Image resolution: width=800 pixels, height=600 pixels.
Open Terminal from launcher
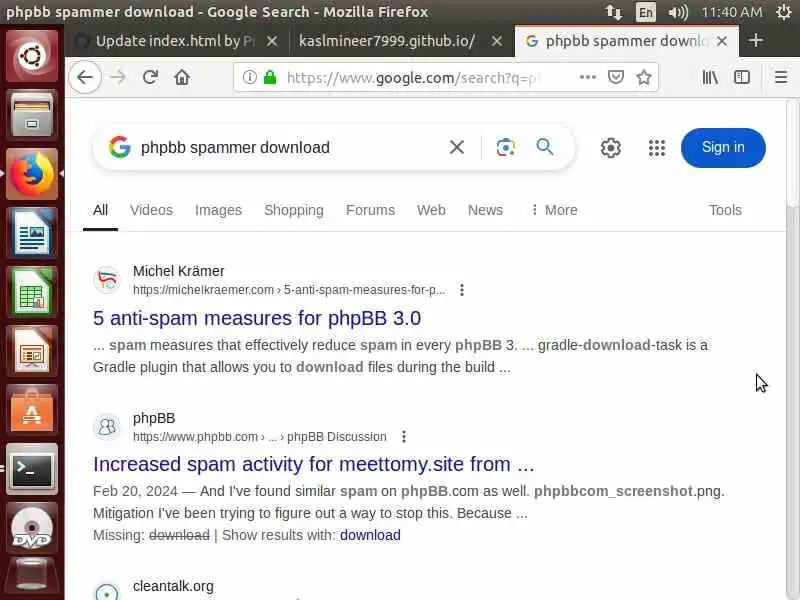coord(32,469)
